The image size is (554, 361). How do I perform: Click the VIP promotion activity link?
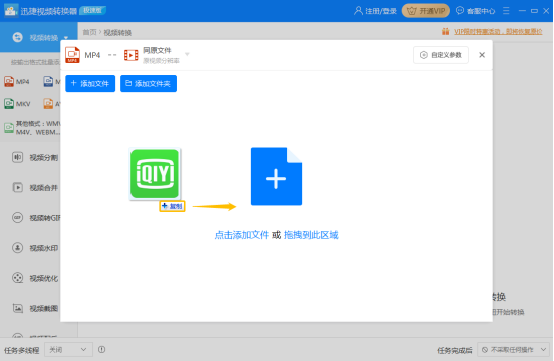pos(498,32)
